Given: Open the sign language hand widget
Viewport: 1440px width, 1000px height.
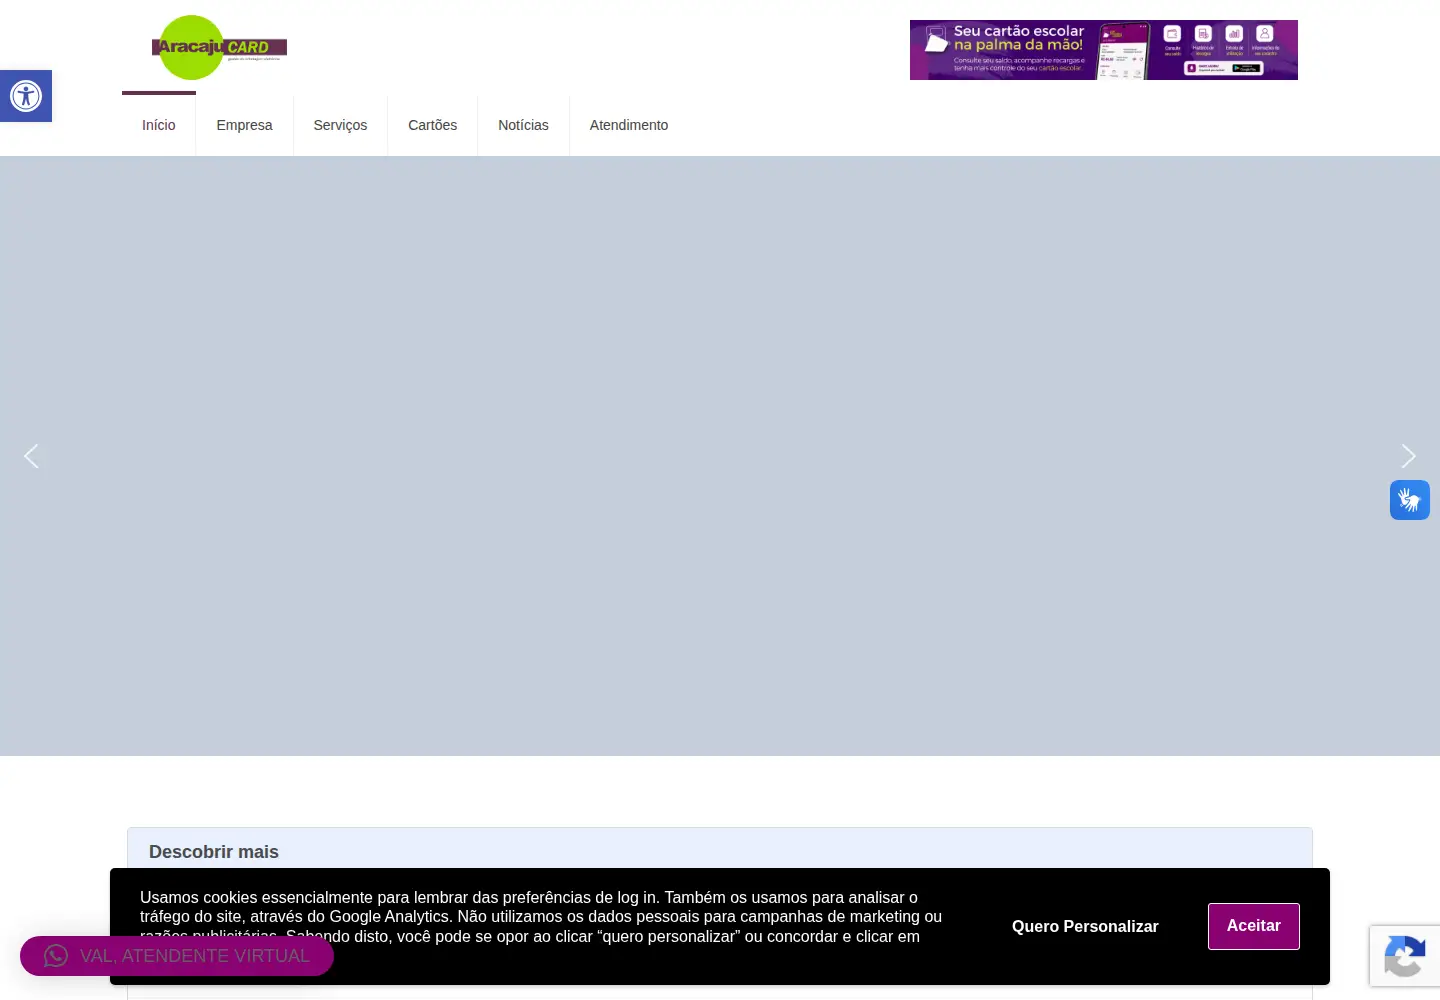Looking at the screenshot, I should tap(1410, 500).
